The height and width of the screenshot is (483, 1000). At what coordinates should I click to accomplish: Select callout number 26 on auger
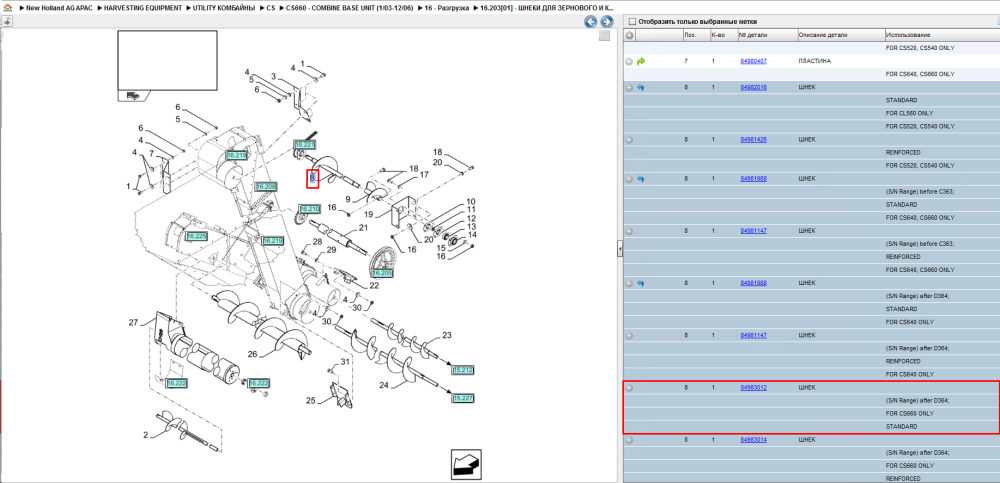[252, 354]
